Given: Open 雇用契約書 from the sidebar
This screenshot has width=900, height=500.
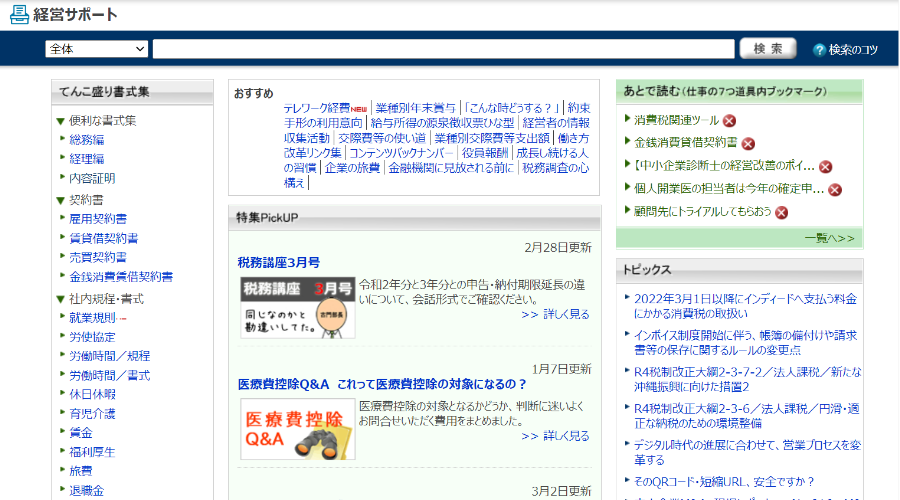Looking at the screenshot, I should (98, 219).
